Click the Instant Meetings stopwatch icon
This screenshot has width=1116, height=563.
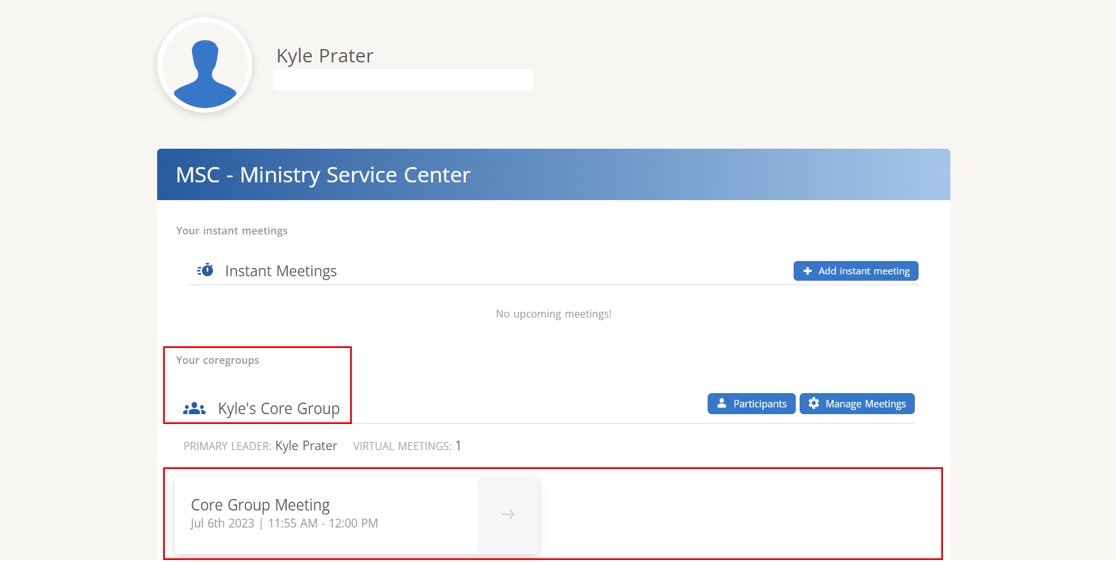205,270
